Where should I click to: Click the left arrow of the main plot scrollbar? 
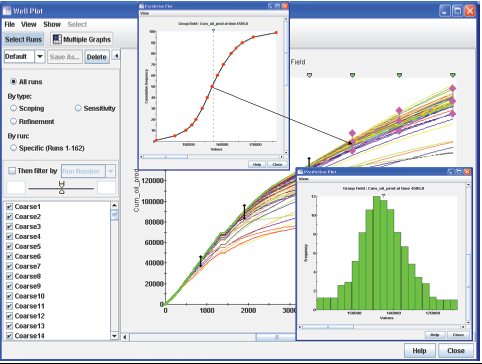125,337
